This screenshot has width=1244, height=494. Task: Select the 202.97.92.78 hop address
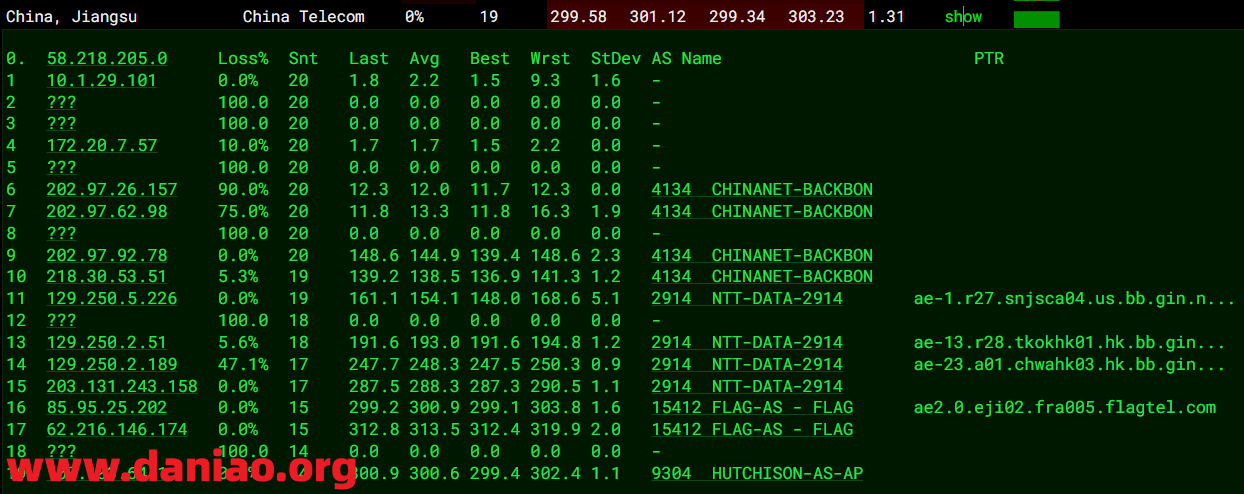click(106, 255)
